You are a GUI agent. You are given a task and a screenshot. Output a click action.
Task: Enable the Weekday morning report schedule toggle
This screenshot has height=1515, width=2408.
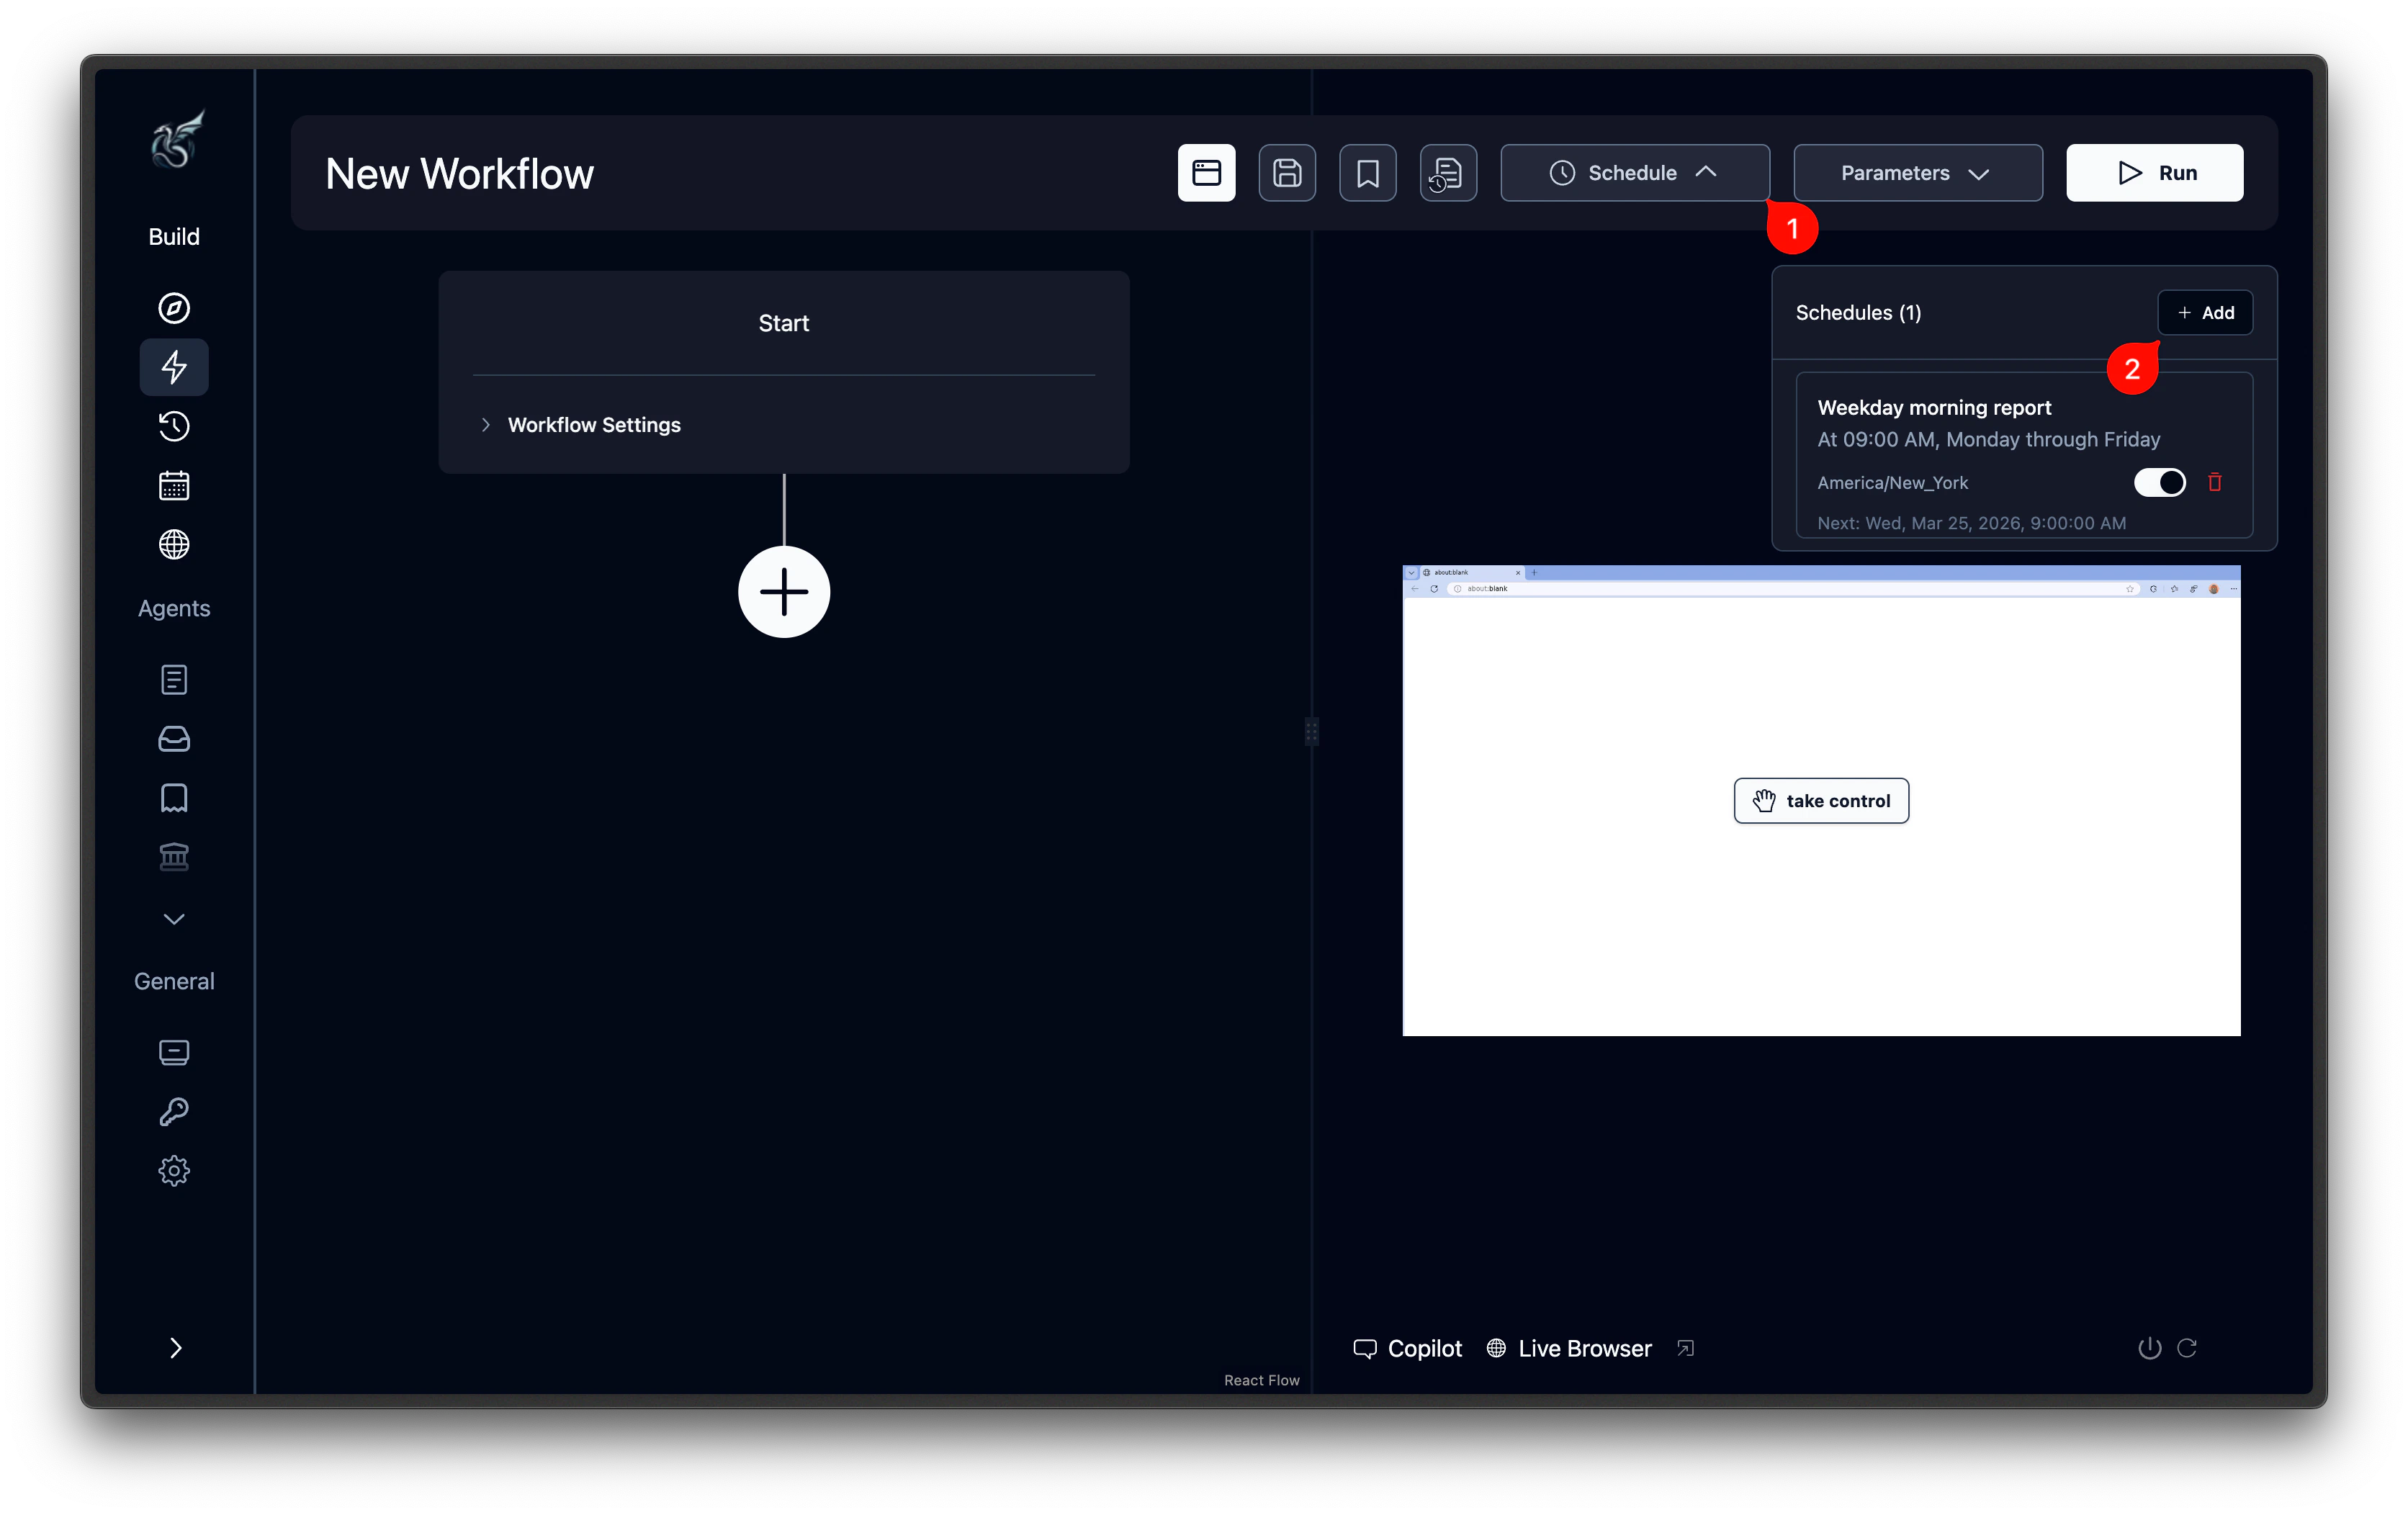coord(2159,482)
